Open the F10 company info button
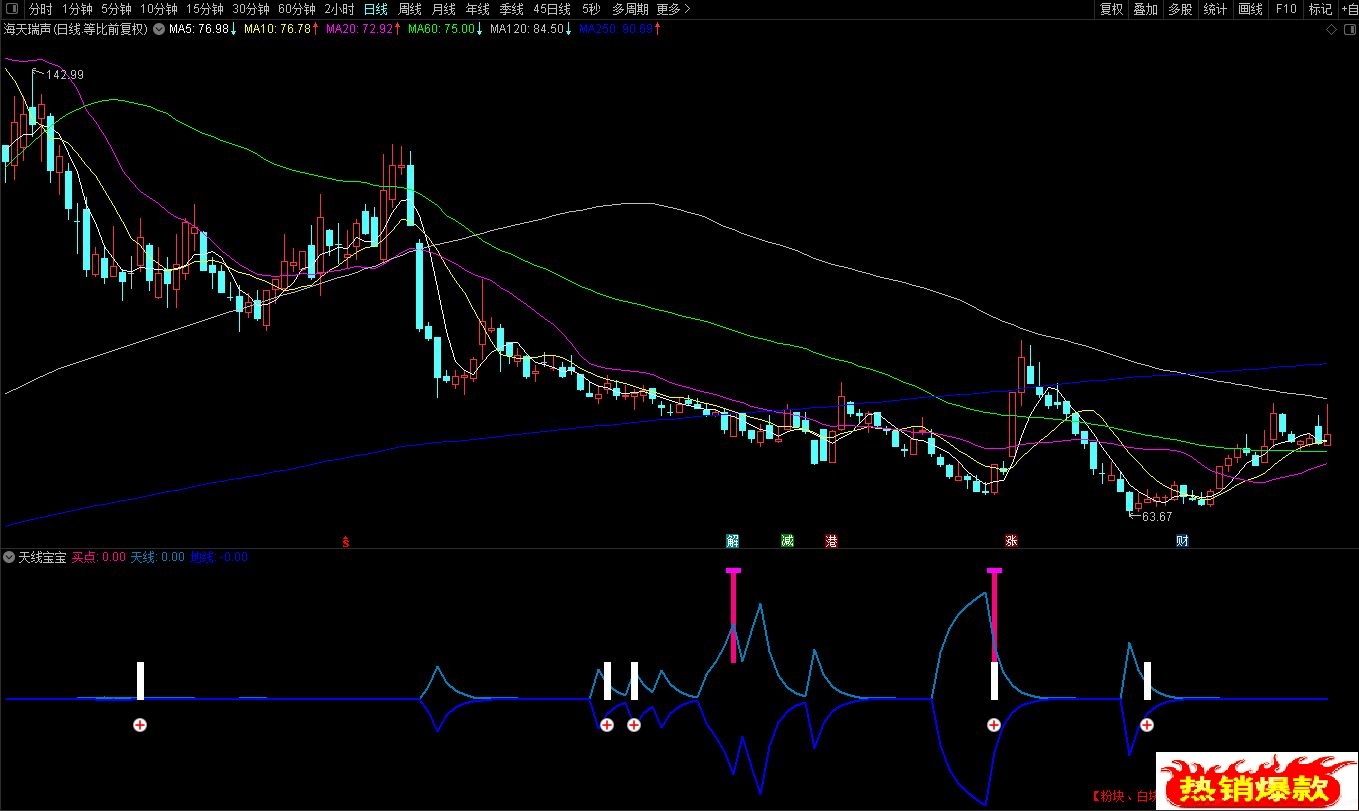Viewport: 1359px width, 811px height. (x=1285, y=9)
